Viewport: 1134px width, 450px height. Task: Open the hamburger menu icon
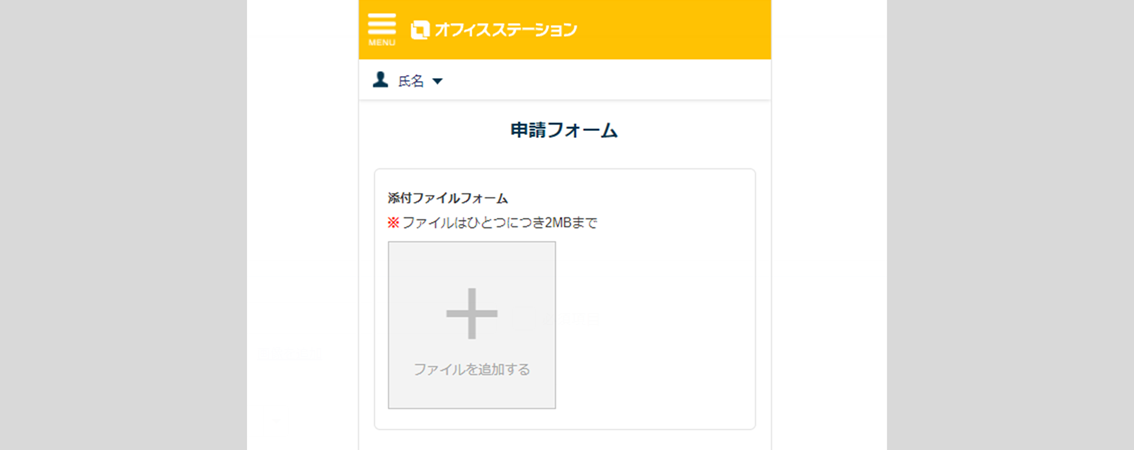(x=382, y=24)
